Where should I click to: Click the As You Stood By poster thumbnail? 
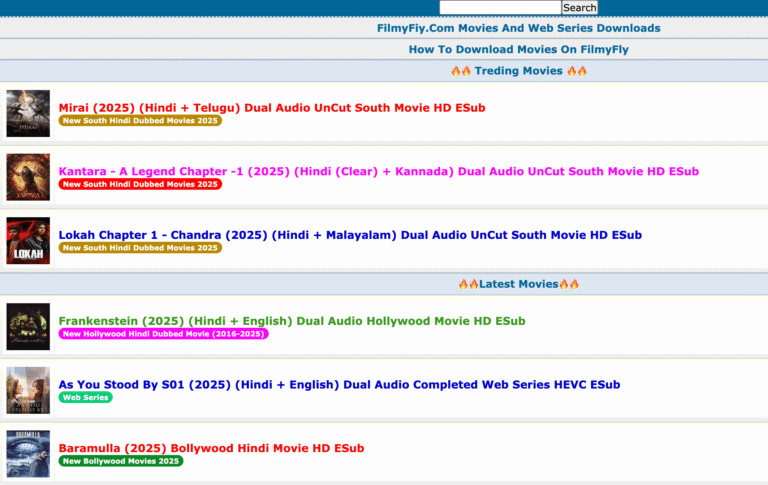(28, 391)
